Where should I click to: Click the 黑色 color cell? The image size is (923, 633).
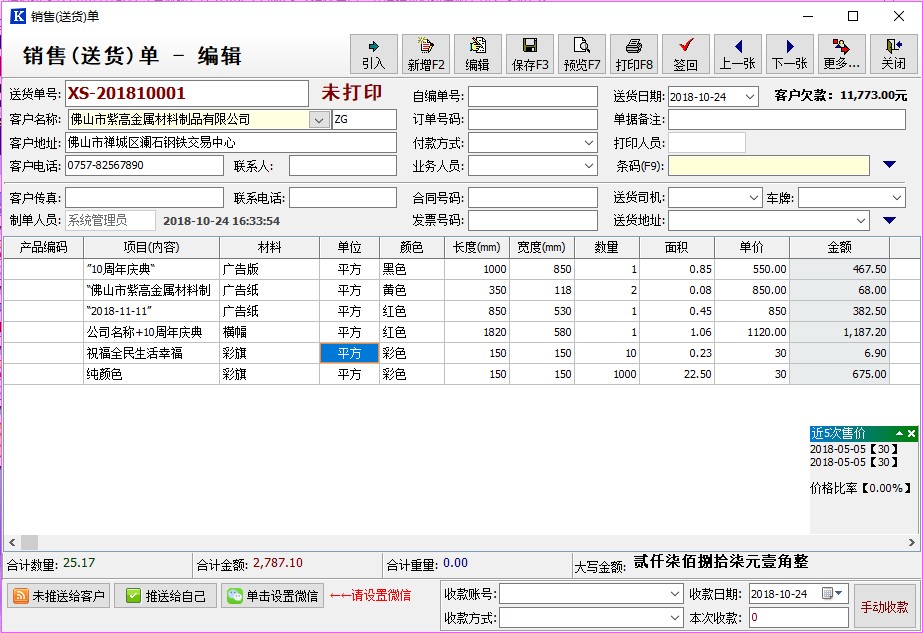411,269
